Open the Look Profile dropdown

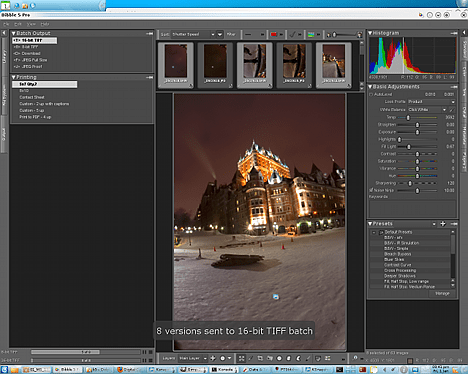(431, 102)
